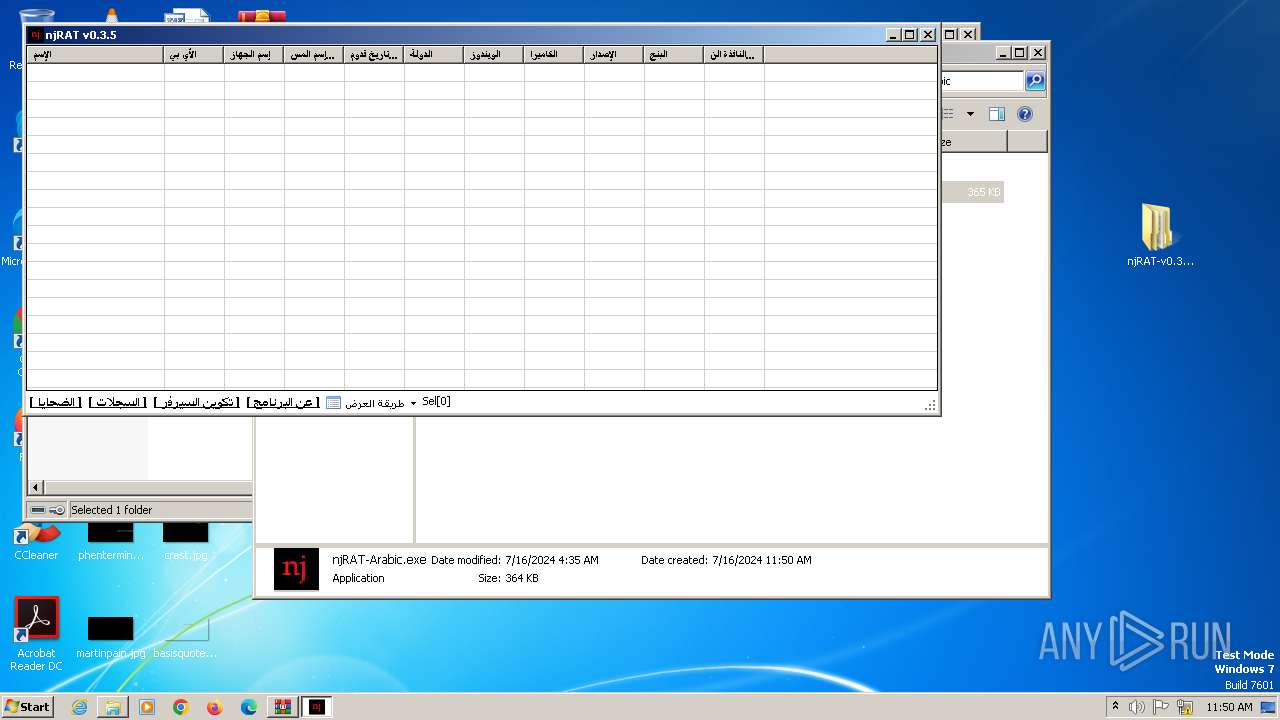Expand Explorer change view dropdown arrow
This screenshot has height=720, width=1280.
(x=970, y=114)
